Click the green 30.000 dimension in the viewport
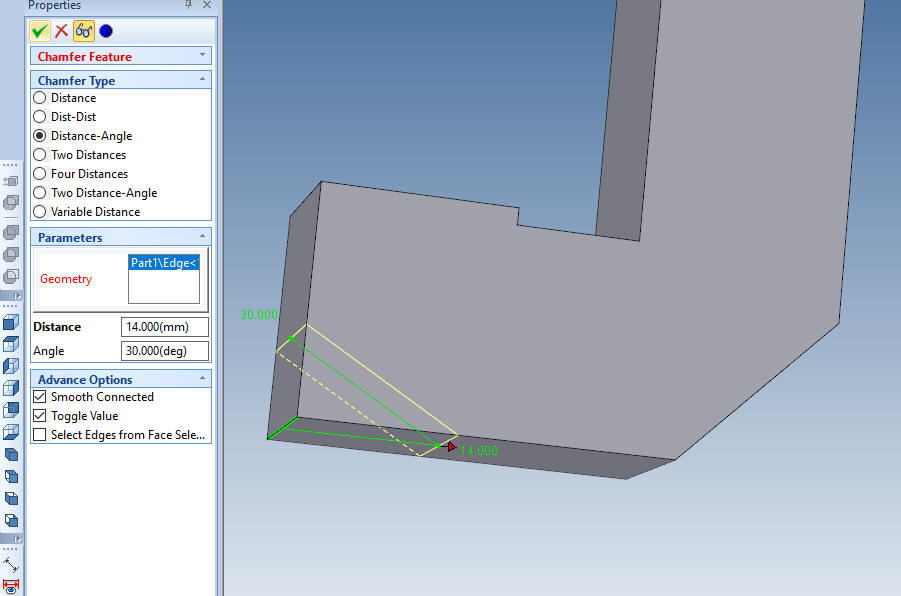Image resolution: width=901 pixels, height=596 pixels. [259, 314]
